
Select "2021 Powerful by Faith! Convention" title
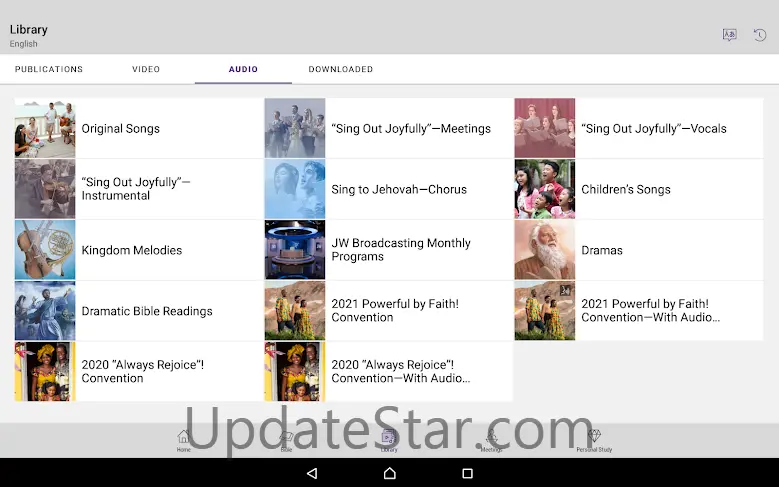(395, 311)
